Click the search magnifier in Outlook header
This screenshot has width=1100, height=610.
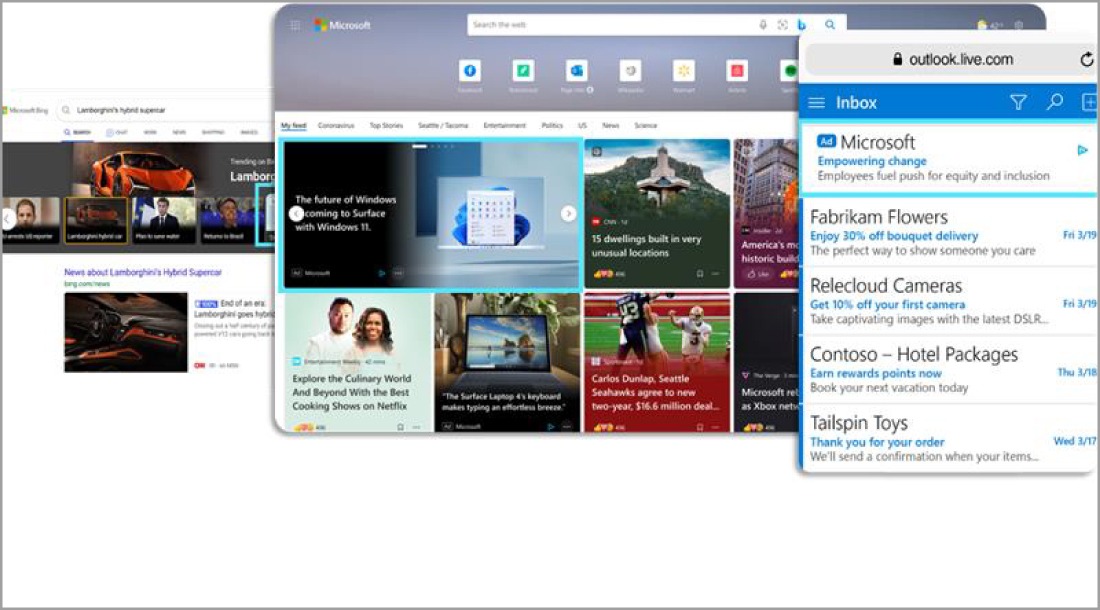click(1054, 102)
